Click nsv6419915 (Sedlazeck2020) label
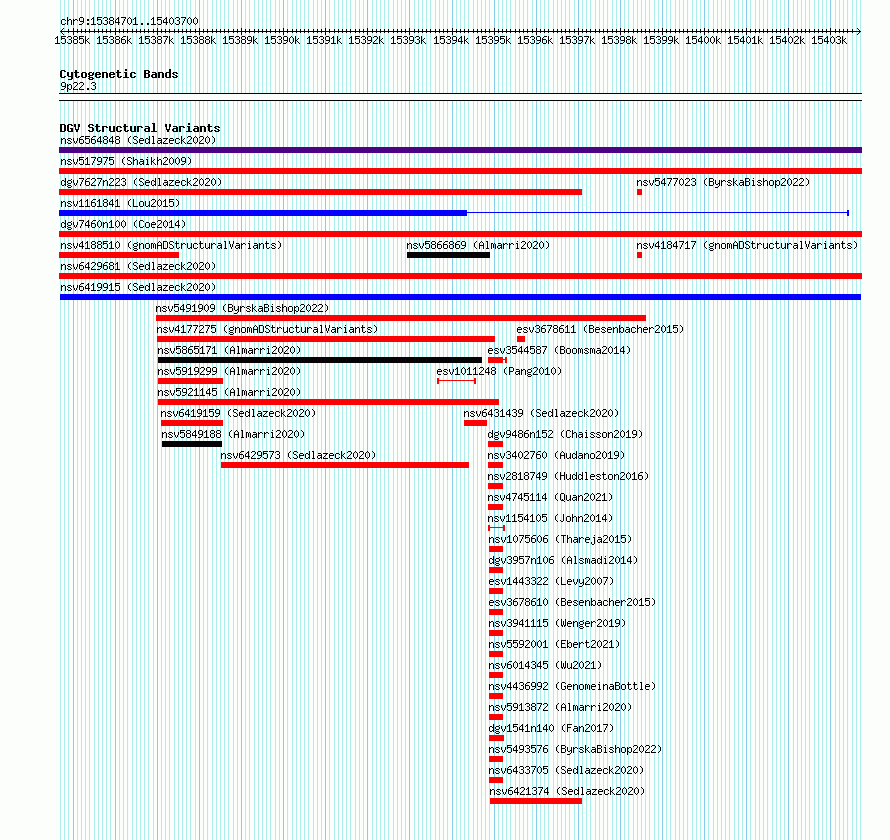 (138, 287)
